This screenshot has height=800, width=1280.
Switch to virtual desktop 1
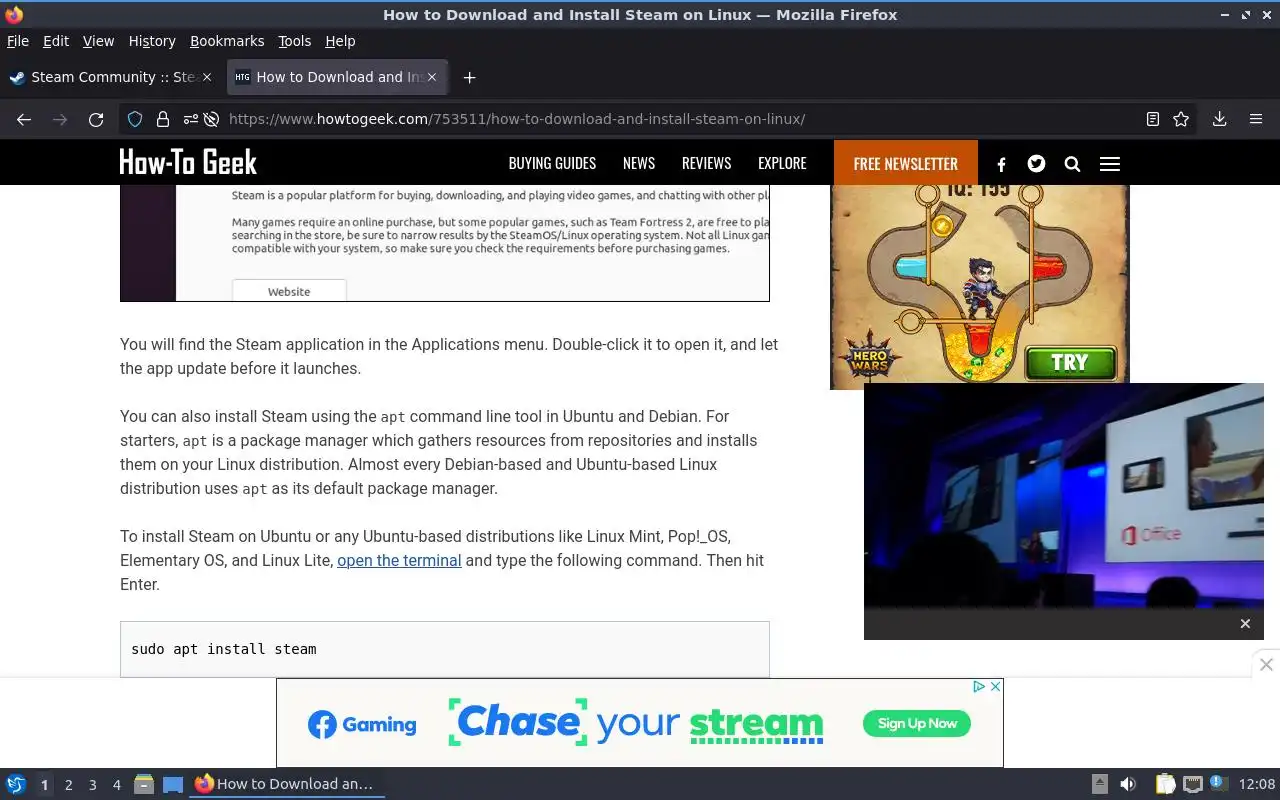(x=44, y=785)
